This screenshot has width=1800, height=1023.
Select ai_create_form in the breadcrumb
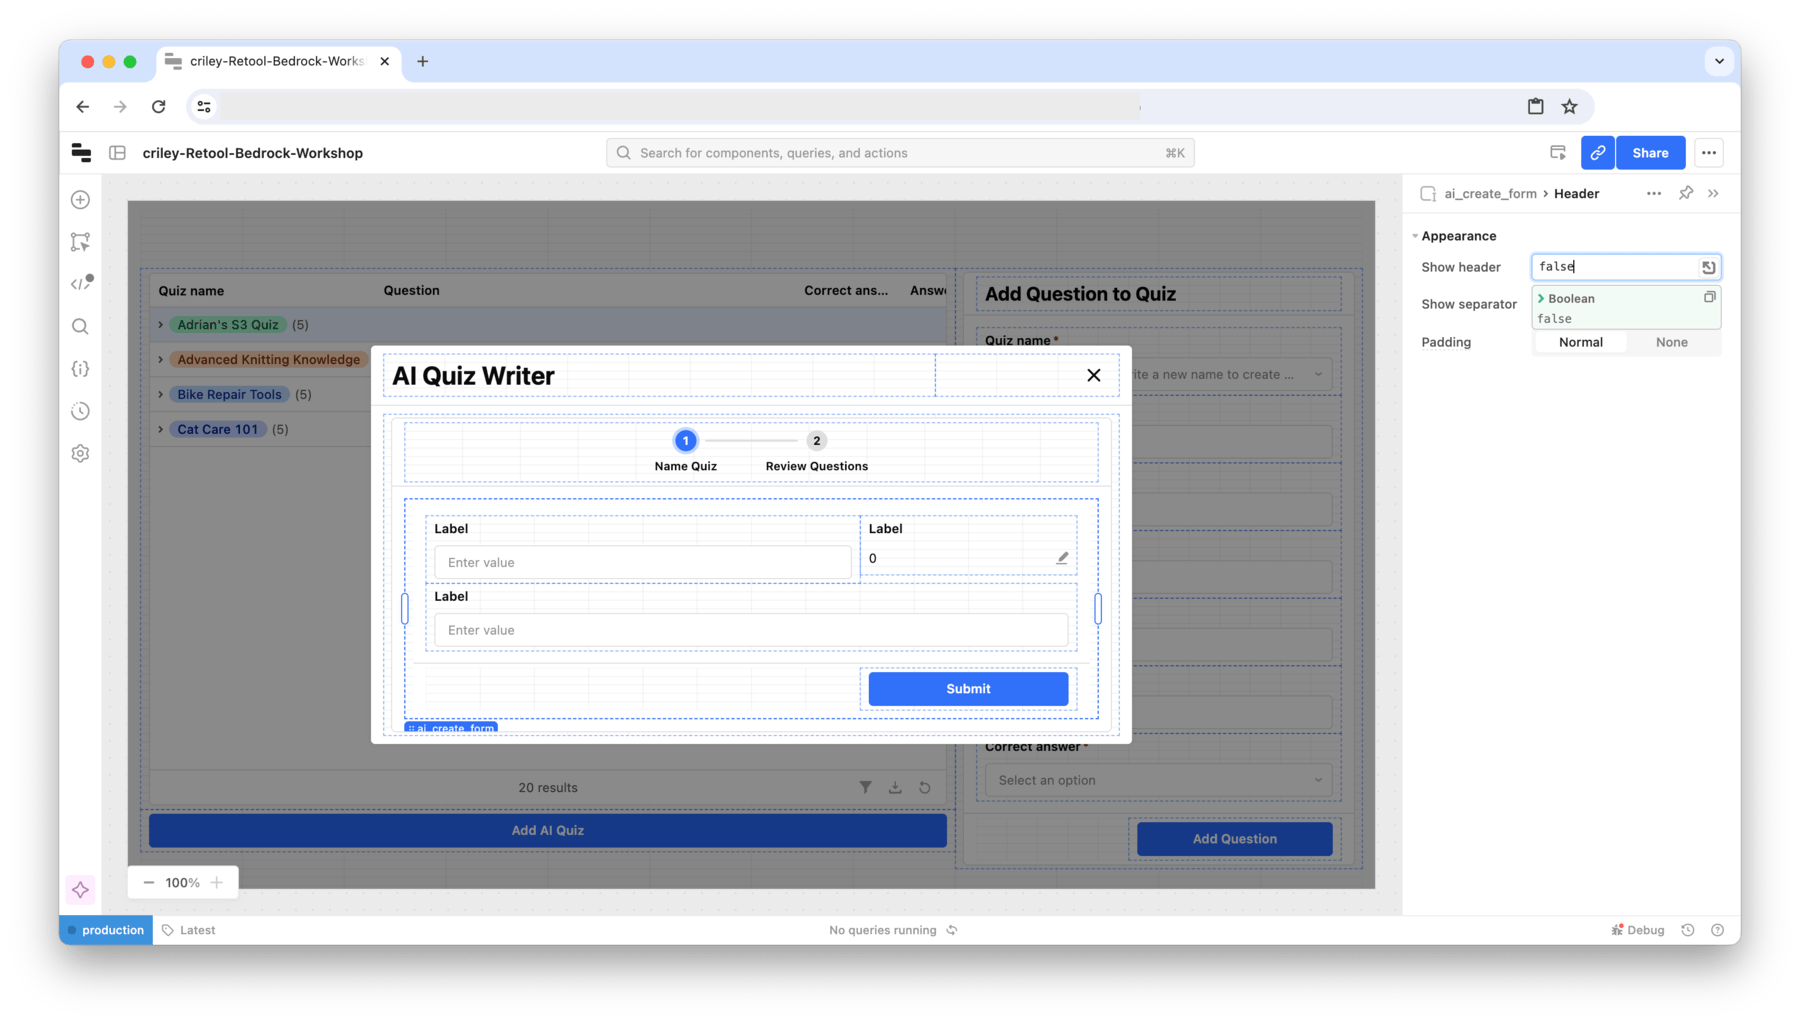(1490, 194)
